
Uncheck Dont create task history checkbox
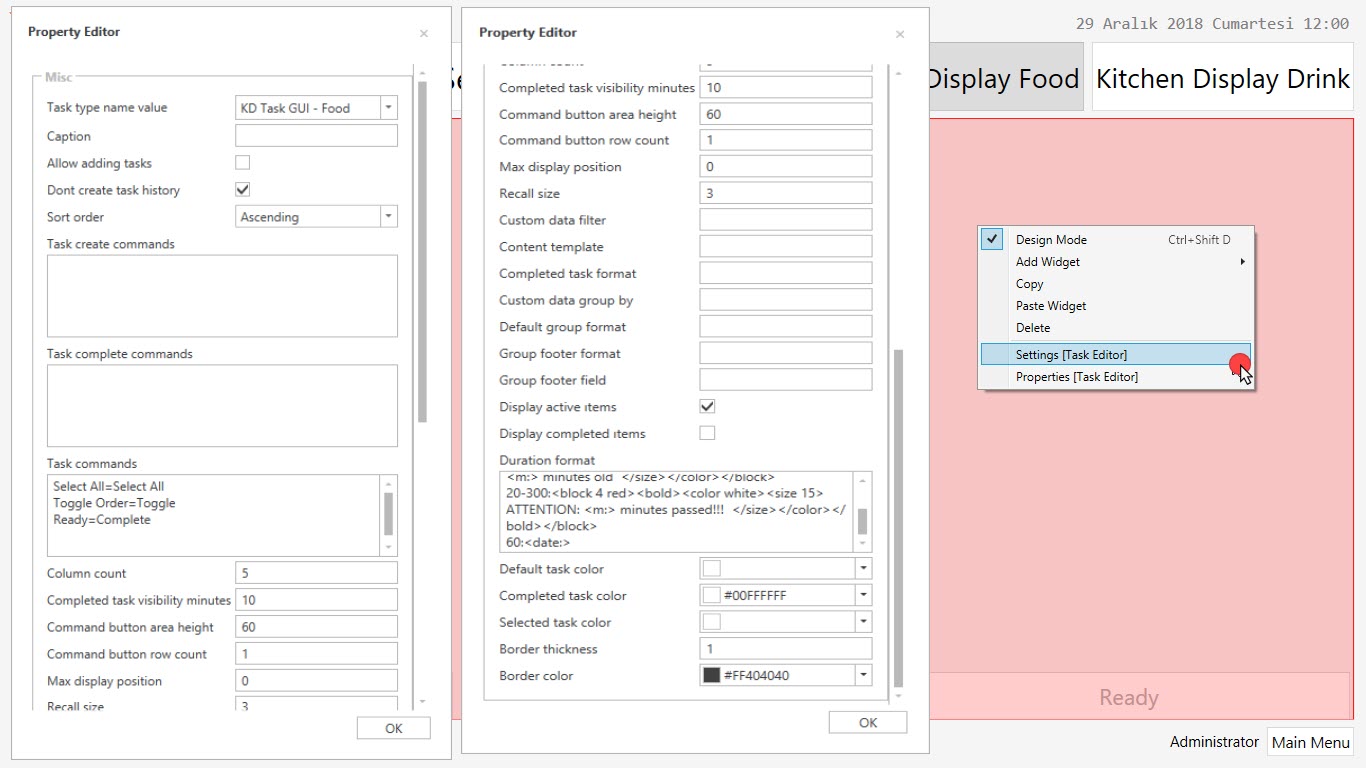coord(242,190)
